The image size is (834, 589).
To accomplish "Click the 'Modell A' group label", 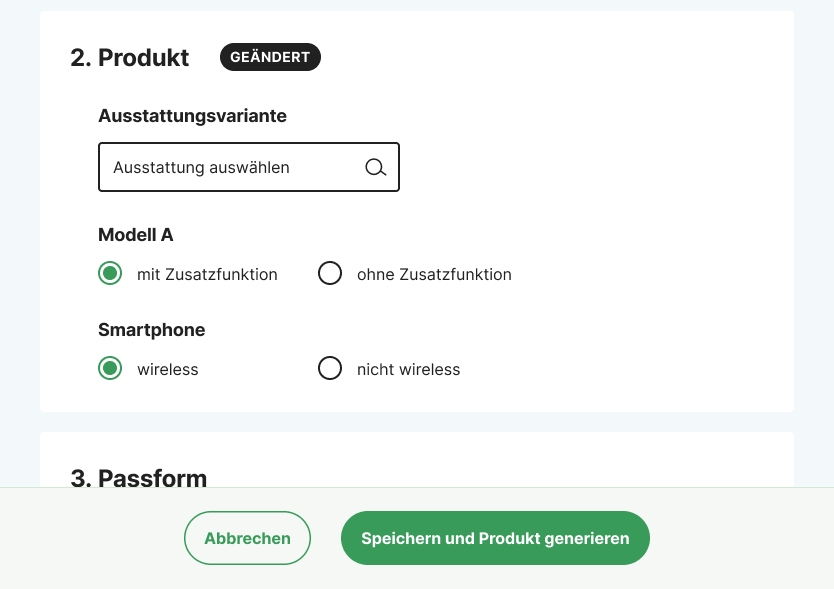I will (136, 235).
